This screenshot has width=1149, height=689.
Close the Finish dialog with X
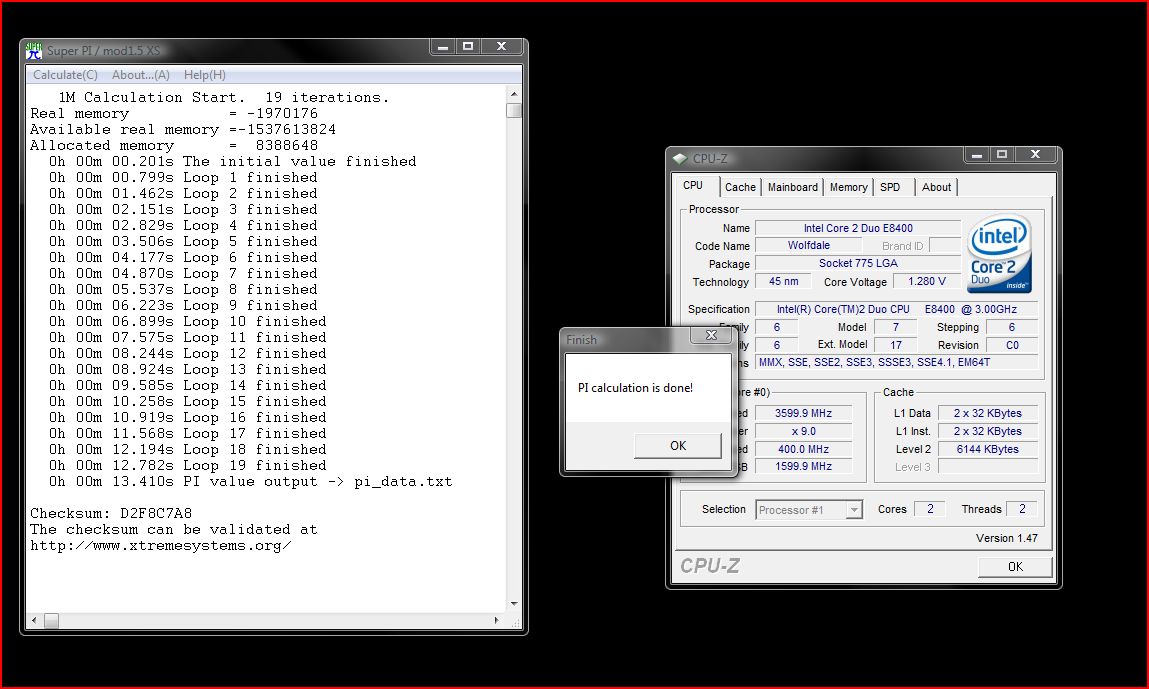[711, 335]
